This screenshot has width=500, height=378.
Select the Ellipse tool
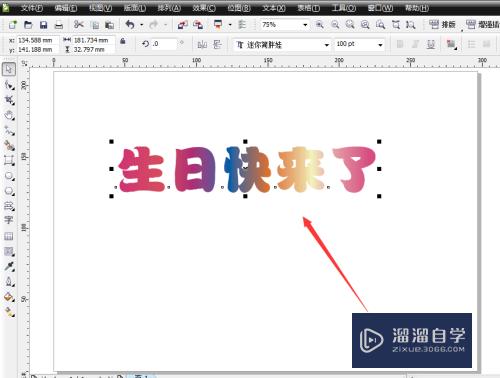pyautogui.click(x=9, y=176)
